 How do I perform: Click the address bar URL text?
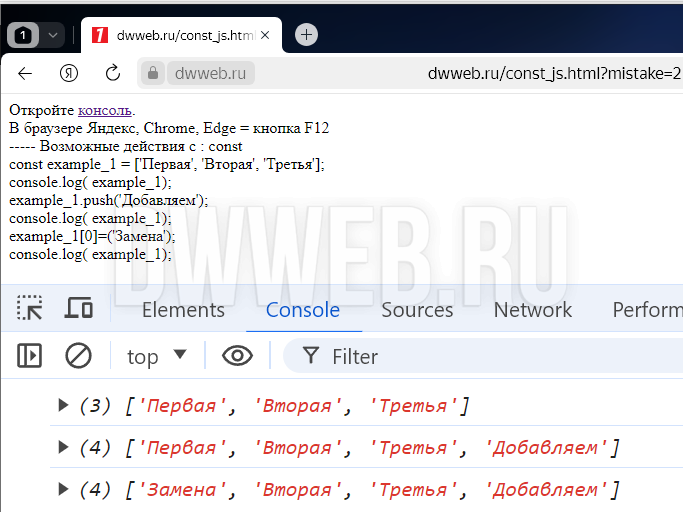click(x=554, y=73)
